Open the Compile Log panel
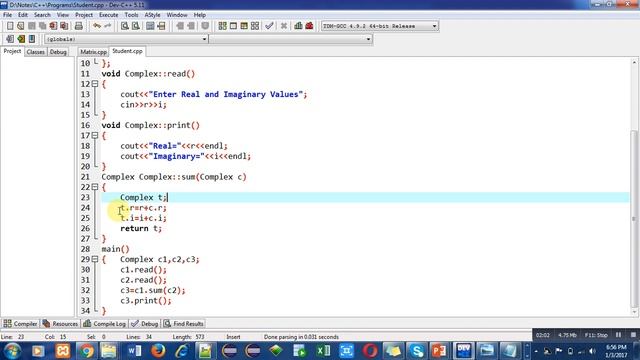This screenshot has width=640, height=360. [x=104, y=324]
